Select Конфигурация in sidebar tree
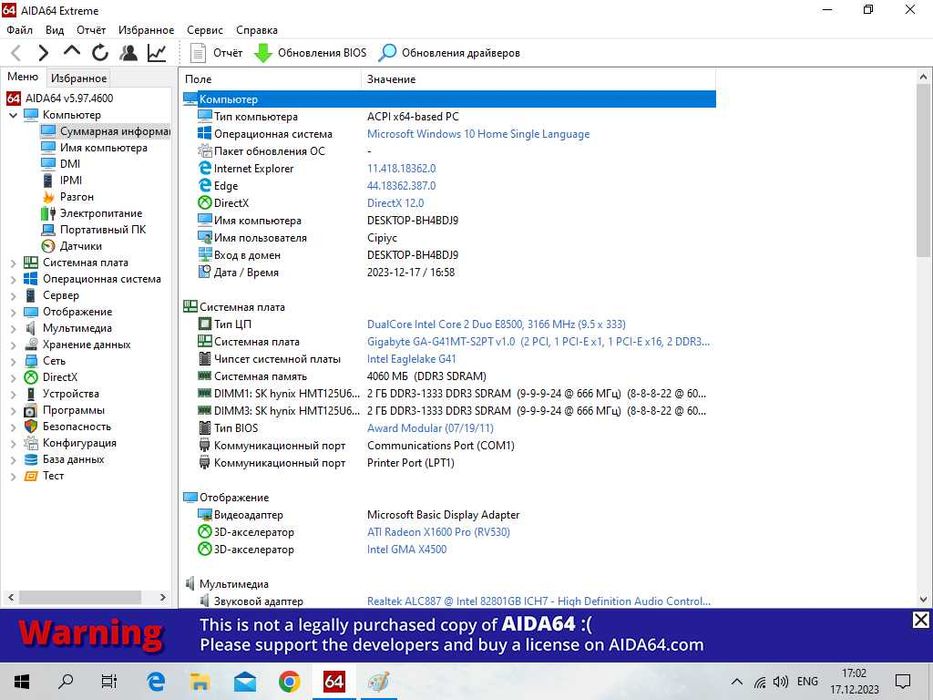This screenshot has width=933, height=700. tap(70, 443)
